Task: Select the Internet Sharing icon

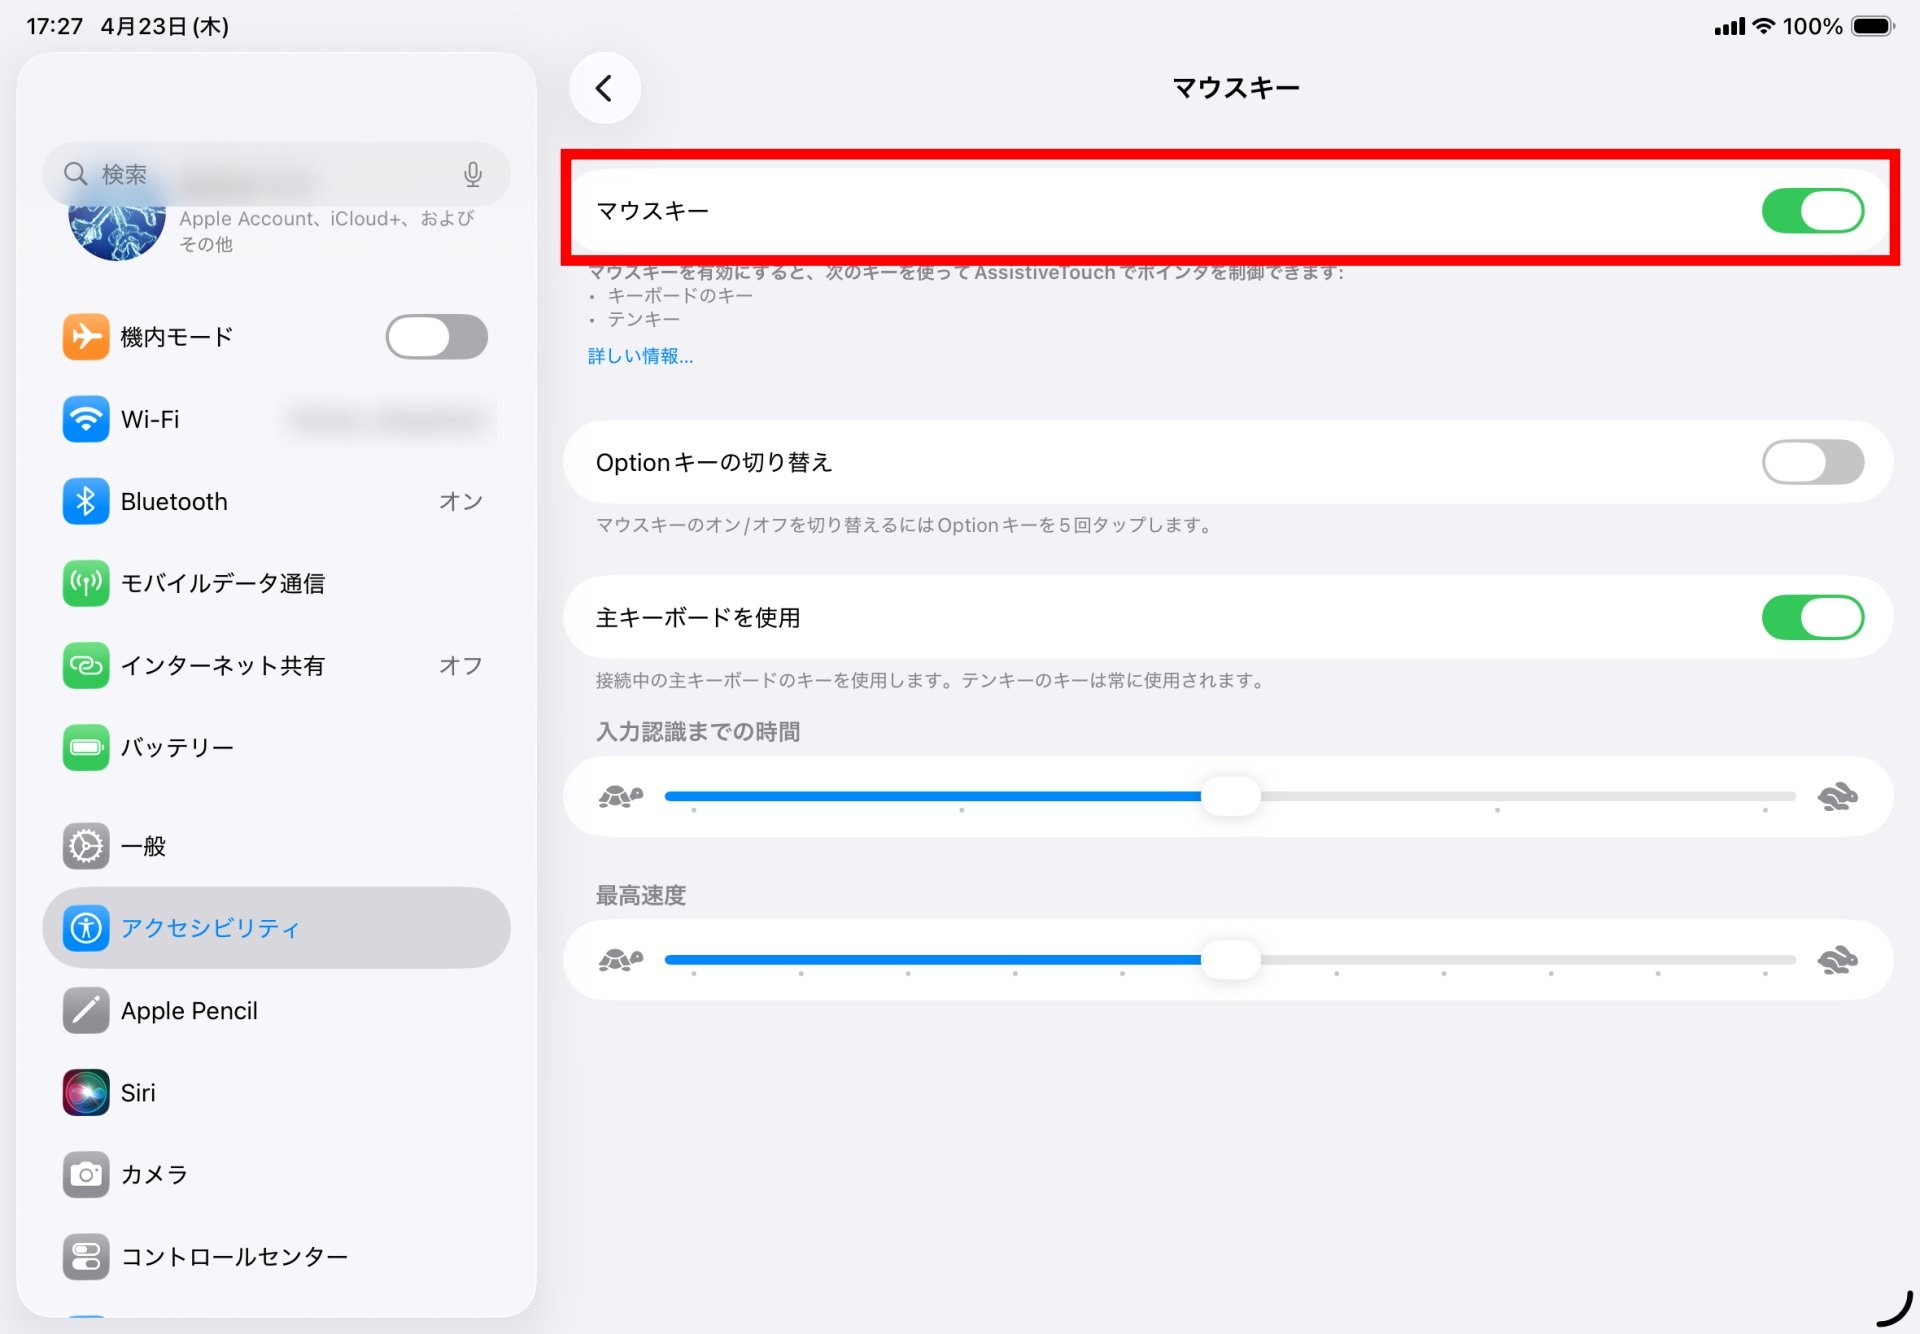Action: pos(86,665)
